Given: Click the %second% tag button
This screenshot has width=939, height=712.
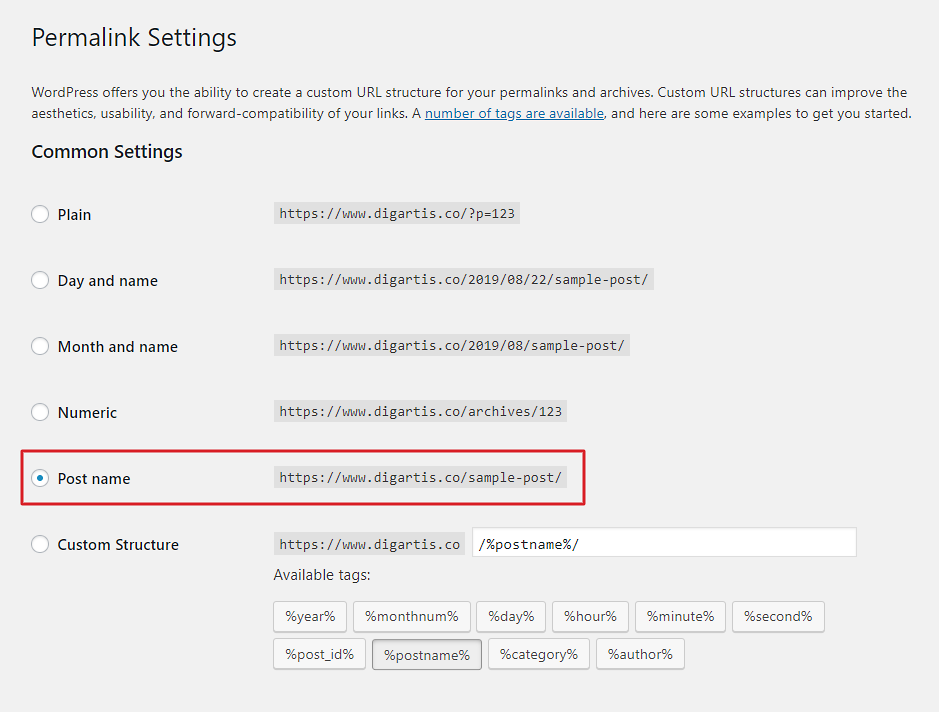Looking at the screenshot, I should coord(779,617).
